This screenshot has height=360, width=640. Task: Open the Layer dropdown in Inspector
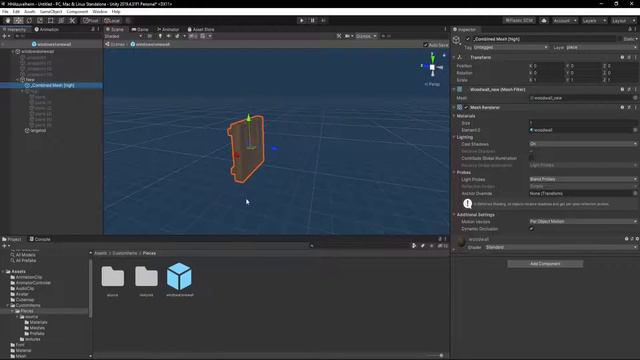[x=600, y=47]
